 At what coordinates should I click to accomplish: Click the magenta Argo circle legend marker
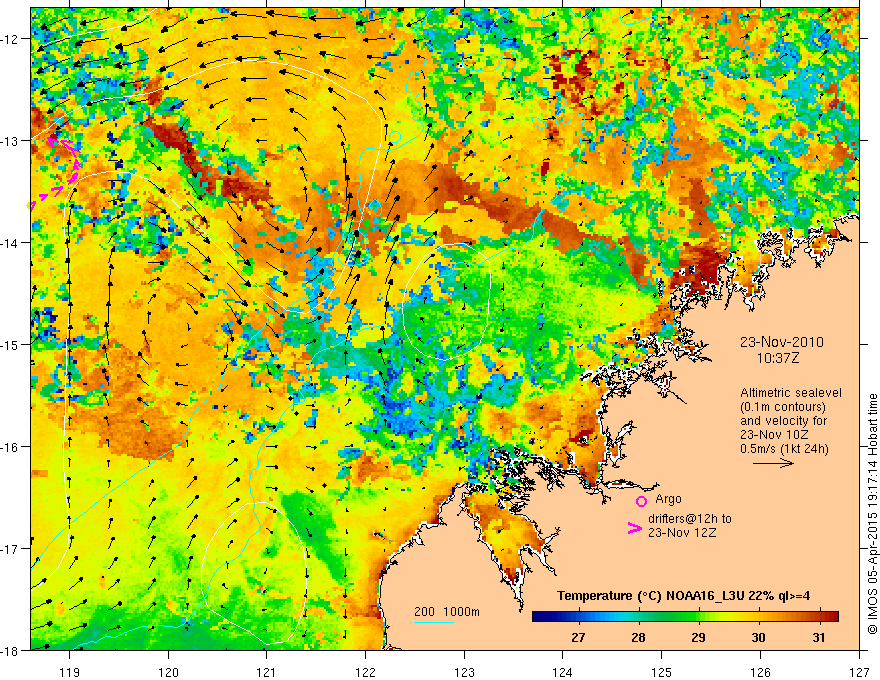point(641,501)
